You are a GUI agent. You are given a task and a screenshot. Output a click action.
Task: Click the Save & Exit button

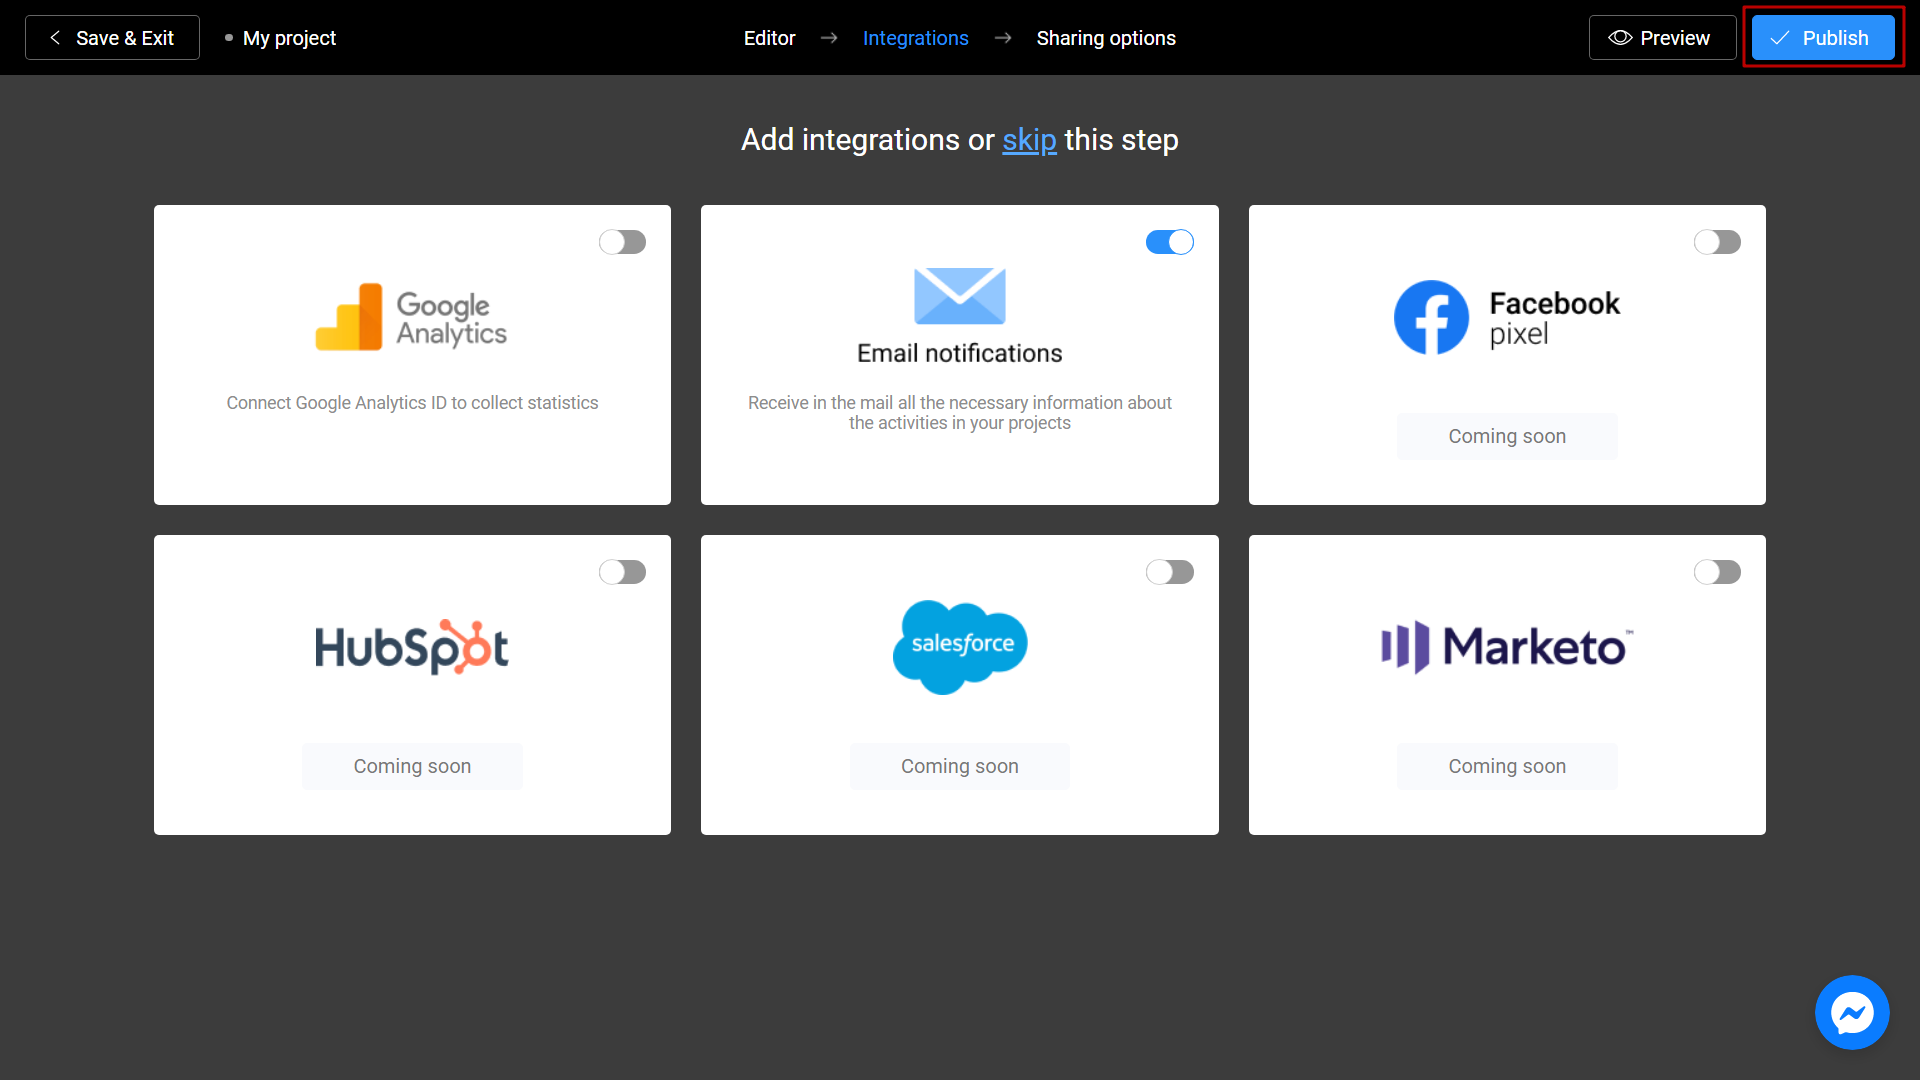coord(113,37)
